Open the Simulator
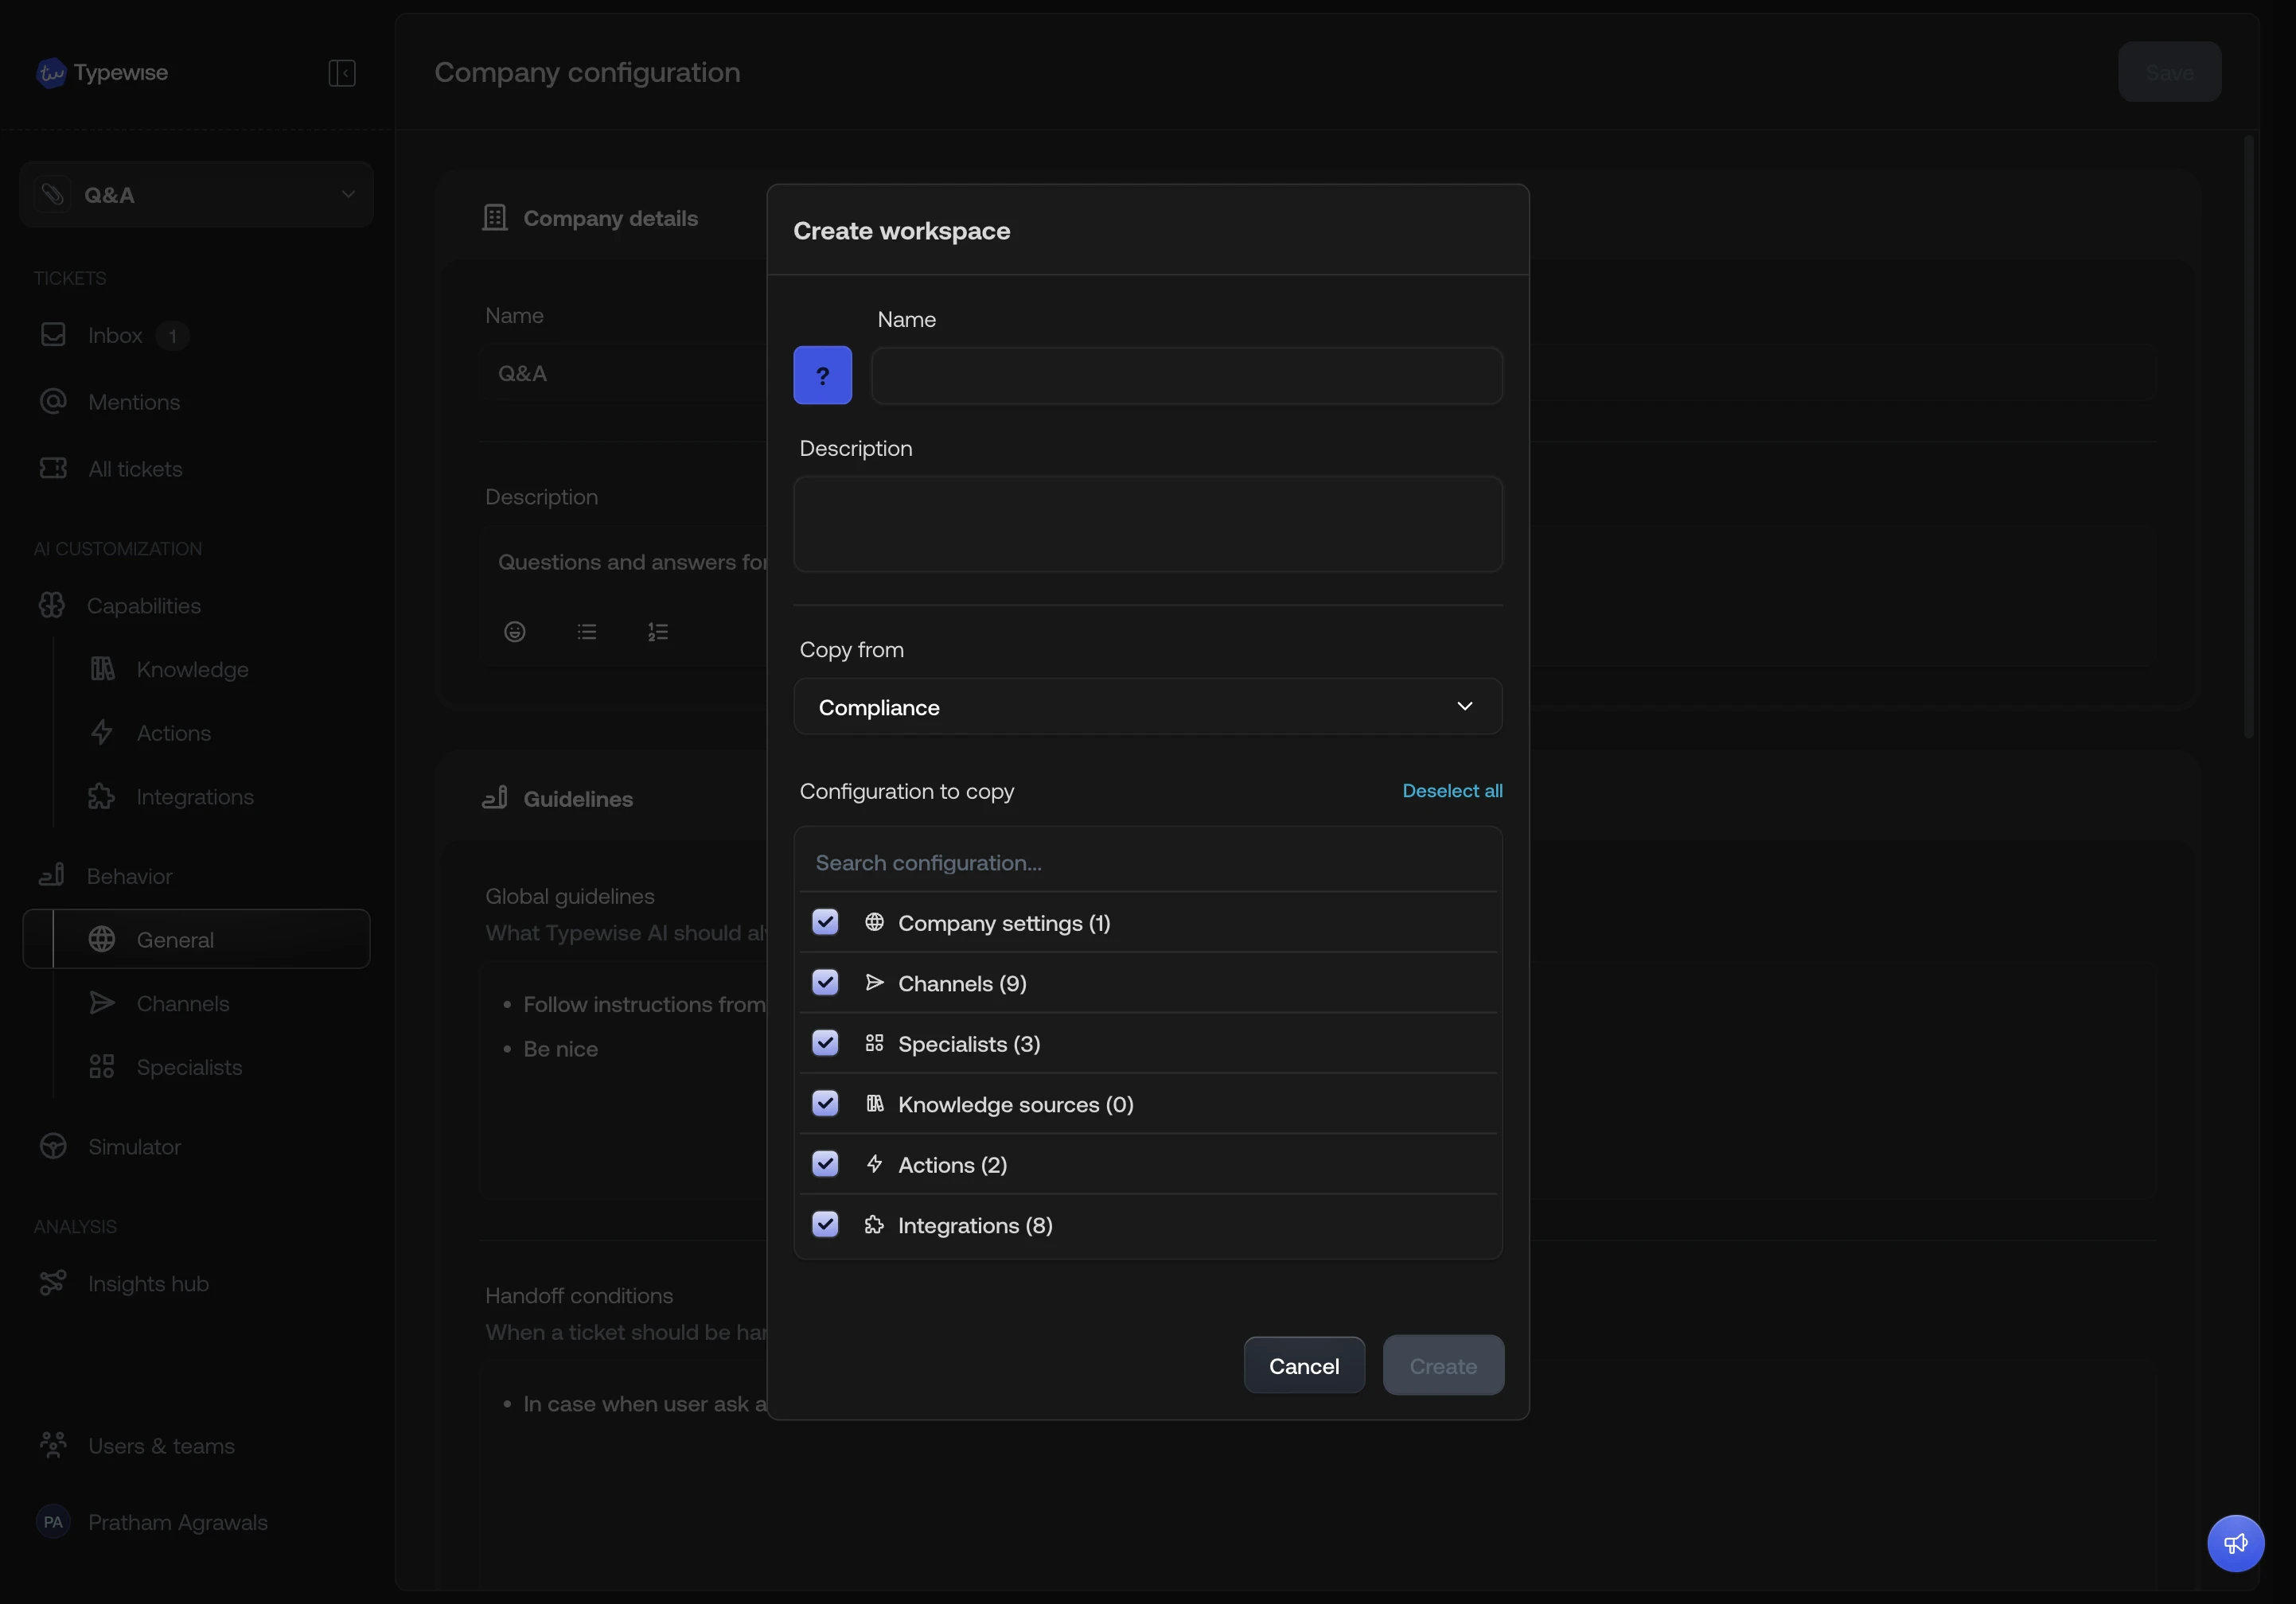Image resolution: width=2296 pixels, height=1604 pixels. (134, 1146)
